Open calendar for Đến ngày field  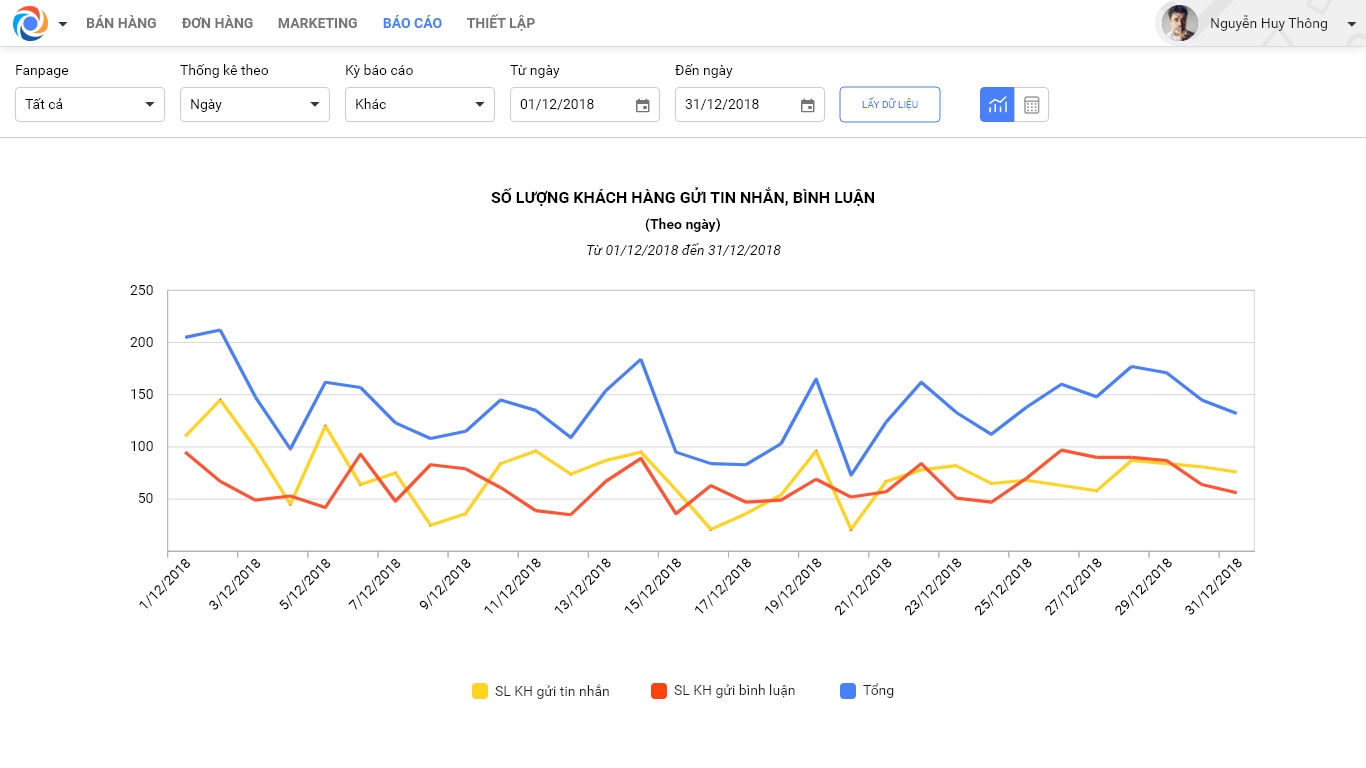pos(808,105)
